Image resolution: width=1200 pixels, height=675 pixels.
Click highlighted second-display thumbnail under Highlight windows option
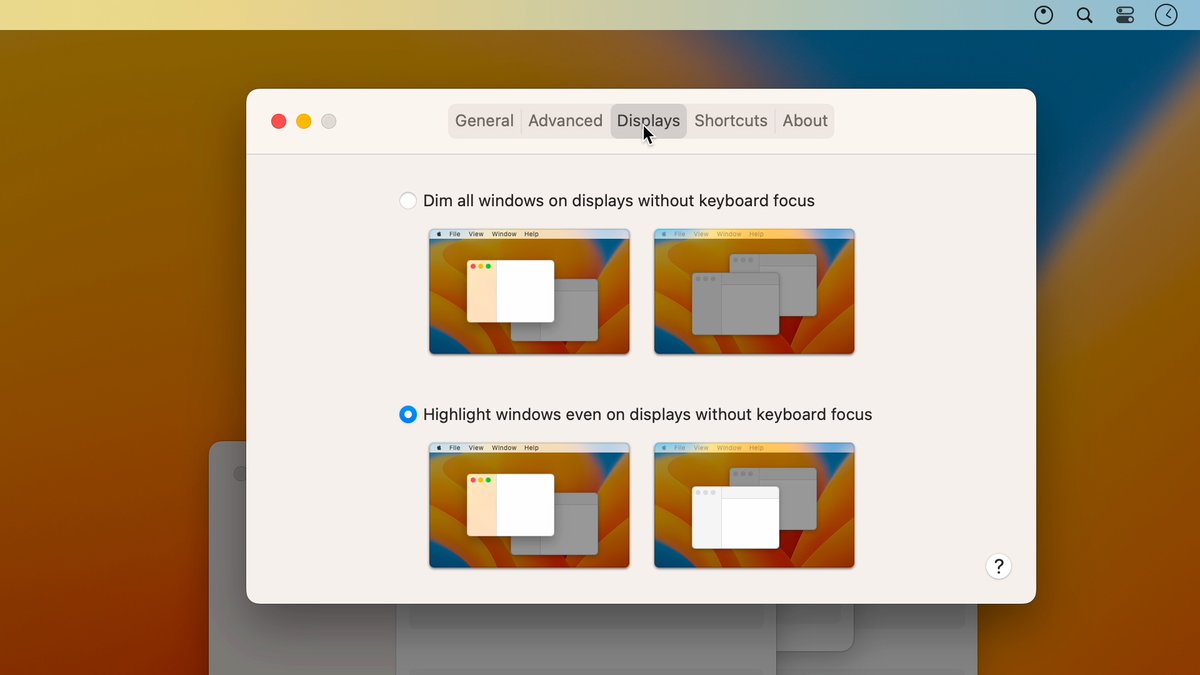point(754,505)
